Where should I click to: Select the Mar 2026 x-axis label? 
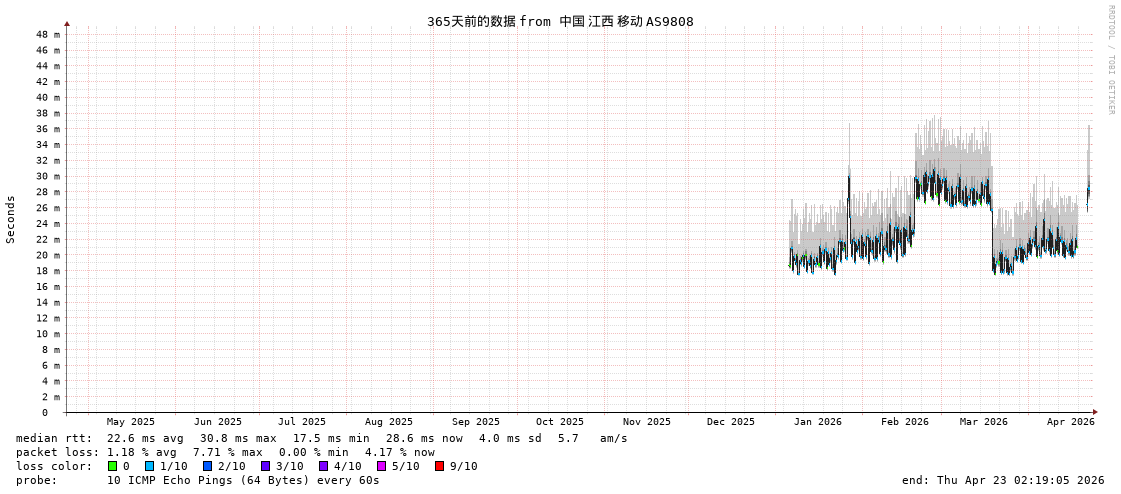[983, 422]
